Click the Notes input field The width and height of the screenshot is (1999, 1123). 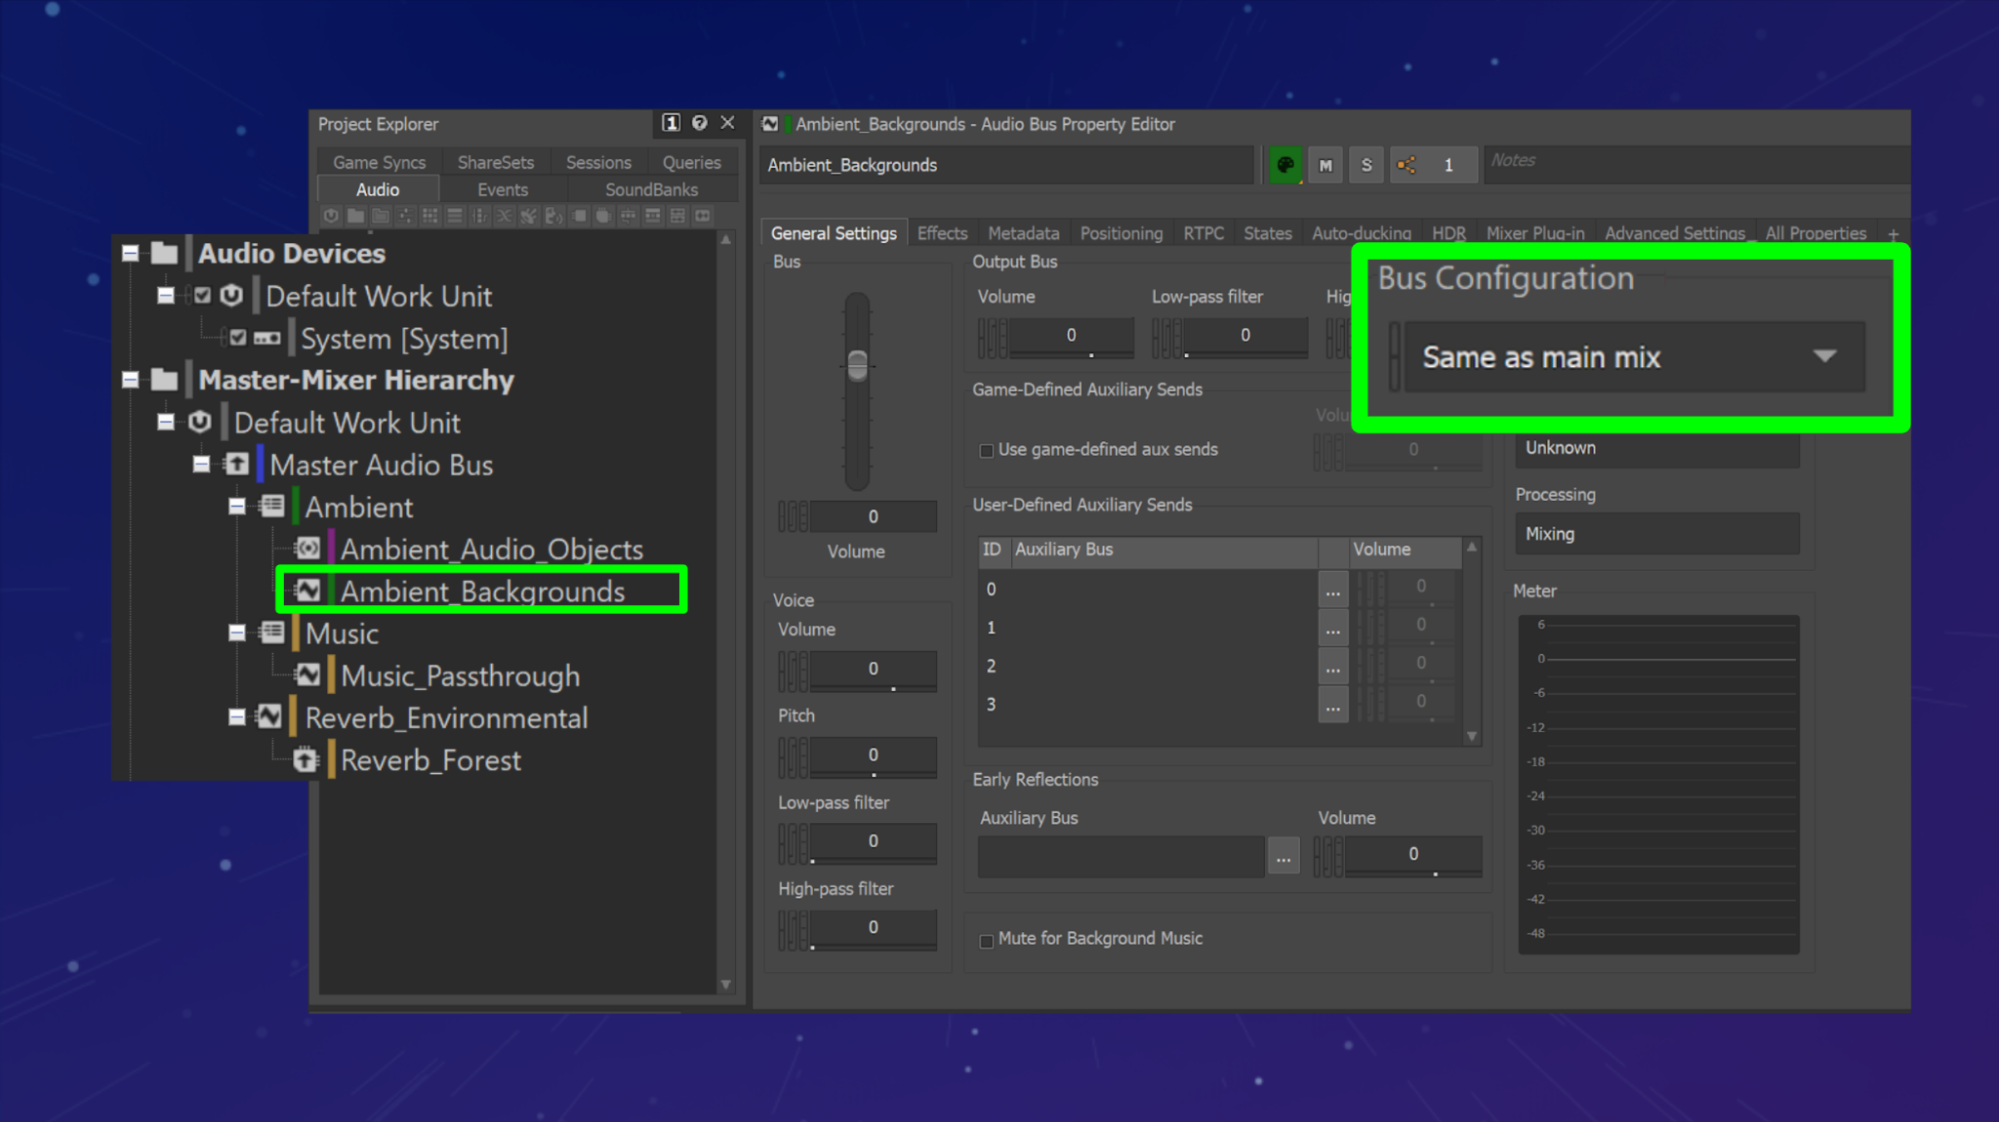click(1694, 164)
